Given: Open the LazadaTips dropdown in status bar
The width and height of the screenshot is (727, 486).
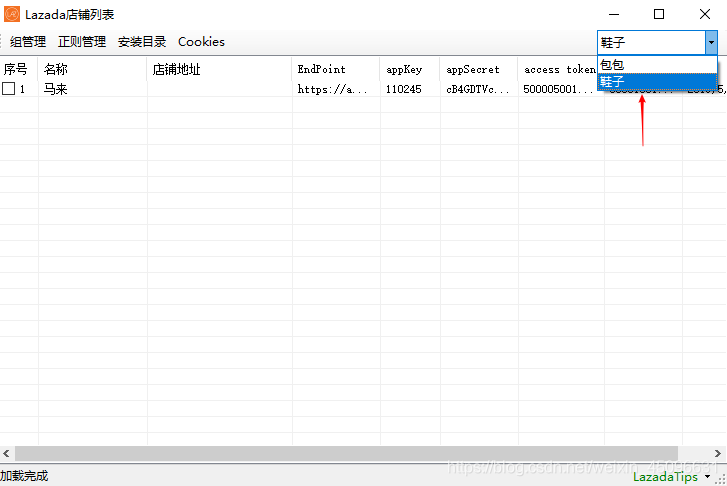Looking at the screenshot, I should coord(671,477).
